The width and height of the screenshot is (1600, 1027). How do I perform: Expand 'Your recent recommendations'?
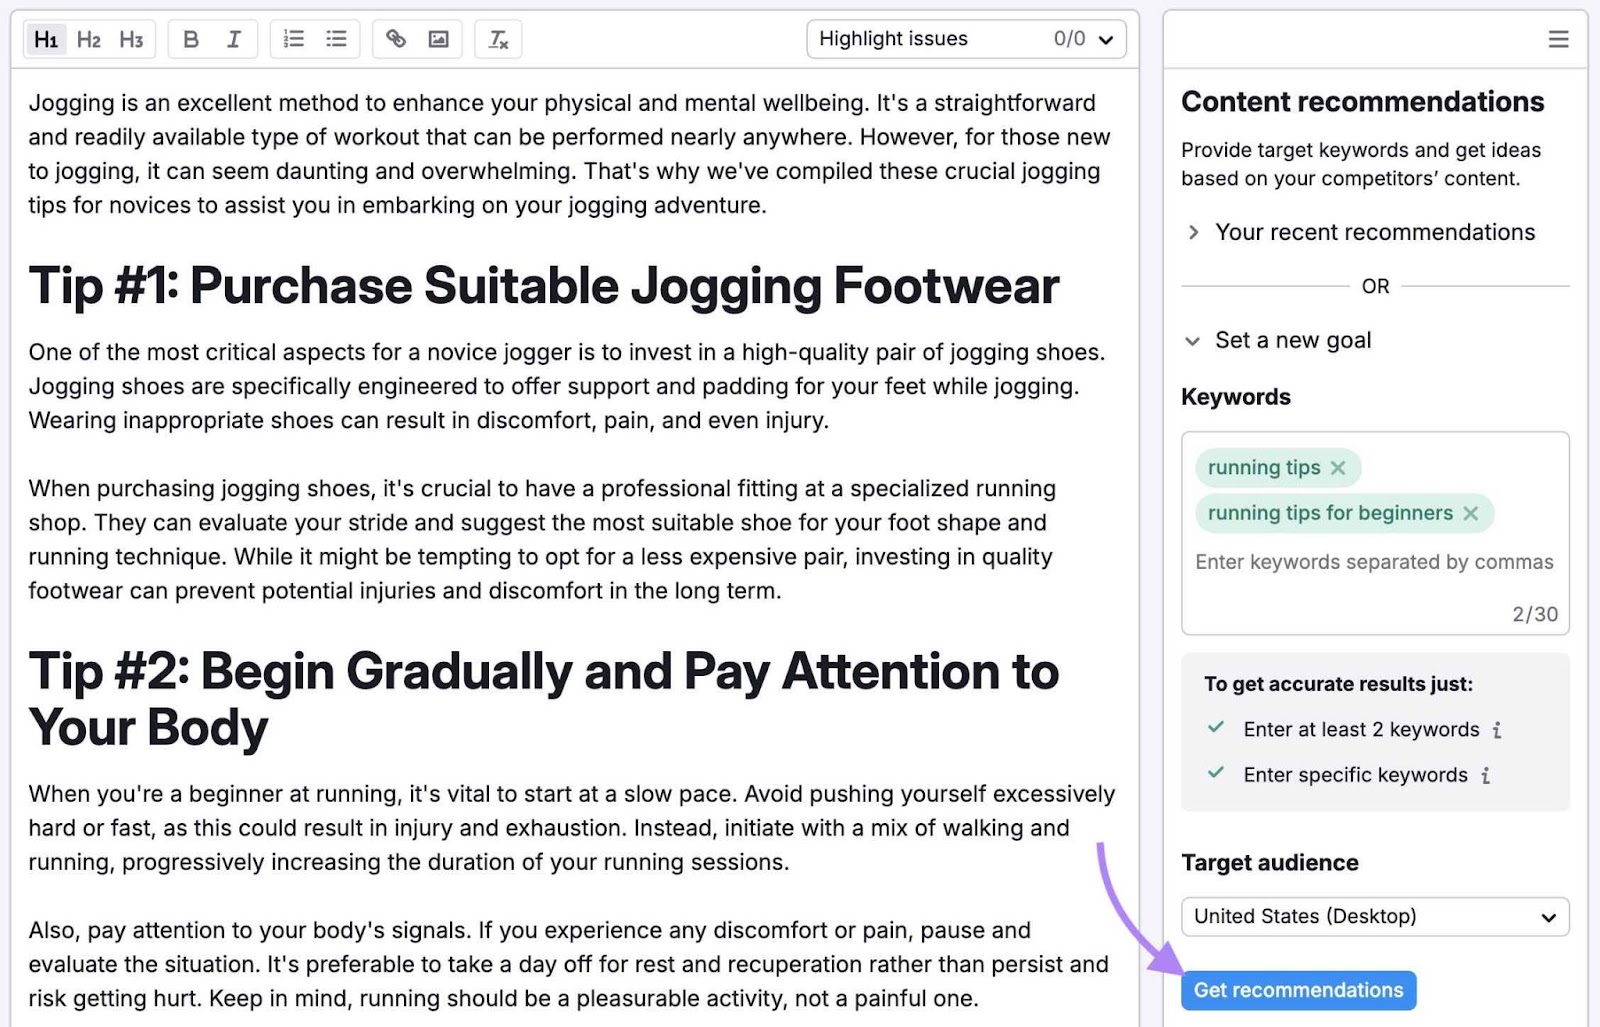[x=1193, y=232]
